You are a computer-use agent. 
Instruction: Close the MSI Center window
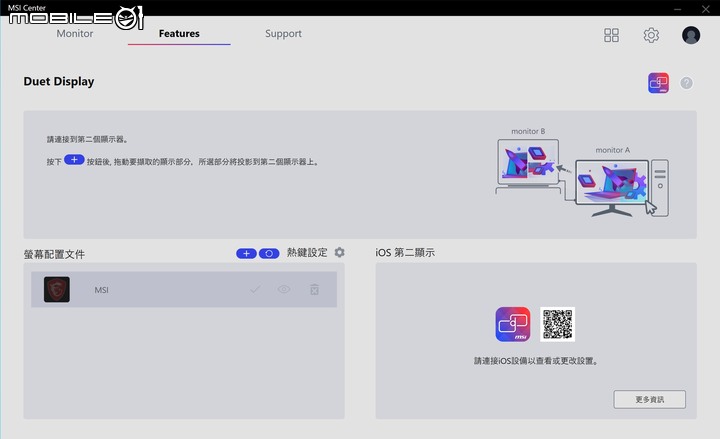tap(706, 9)
